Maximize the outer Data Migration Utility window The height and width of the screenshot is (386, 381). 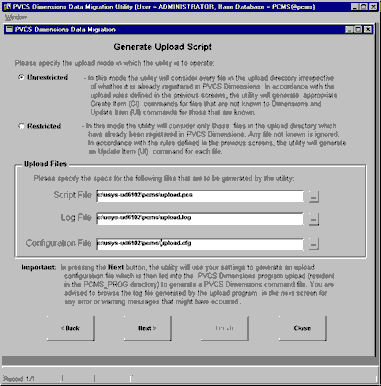coord(364,6)
